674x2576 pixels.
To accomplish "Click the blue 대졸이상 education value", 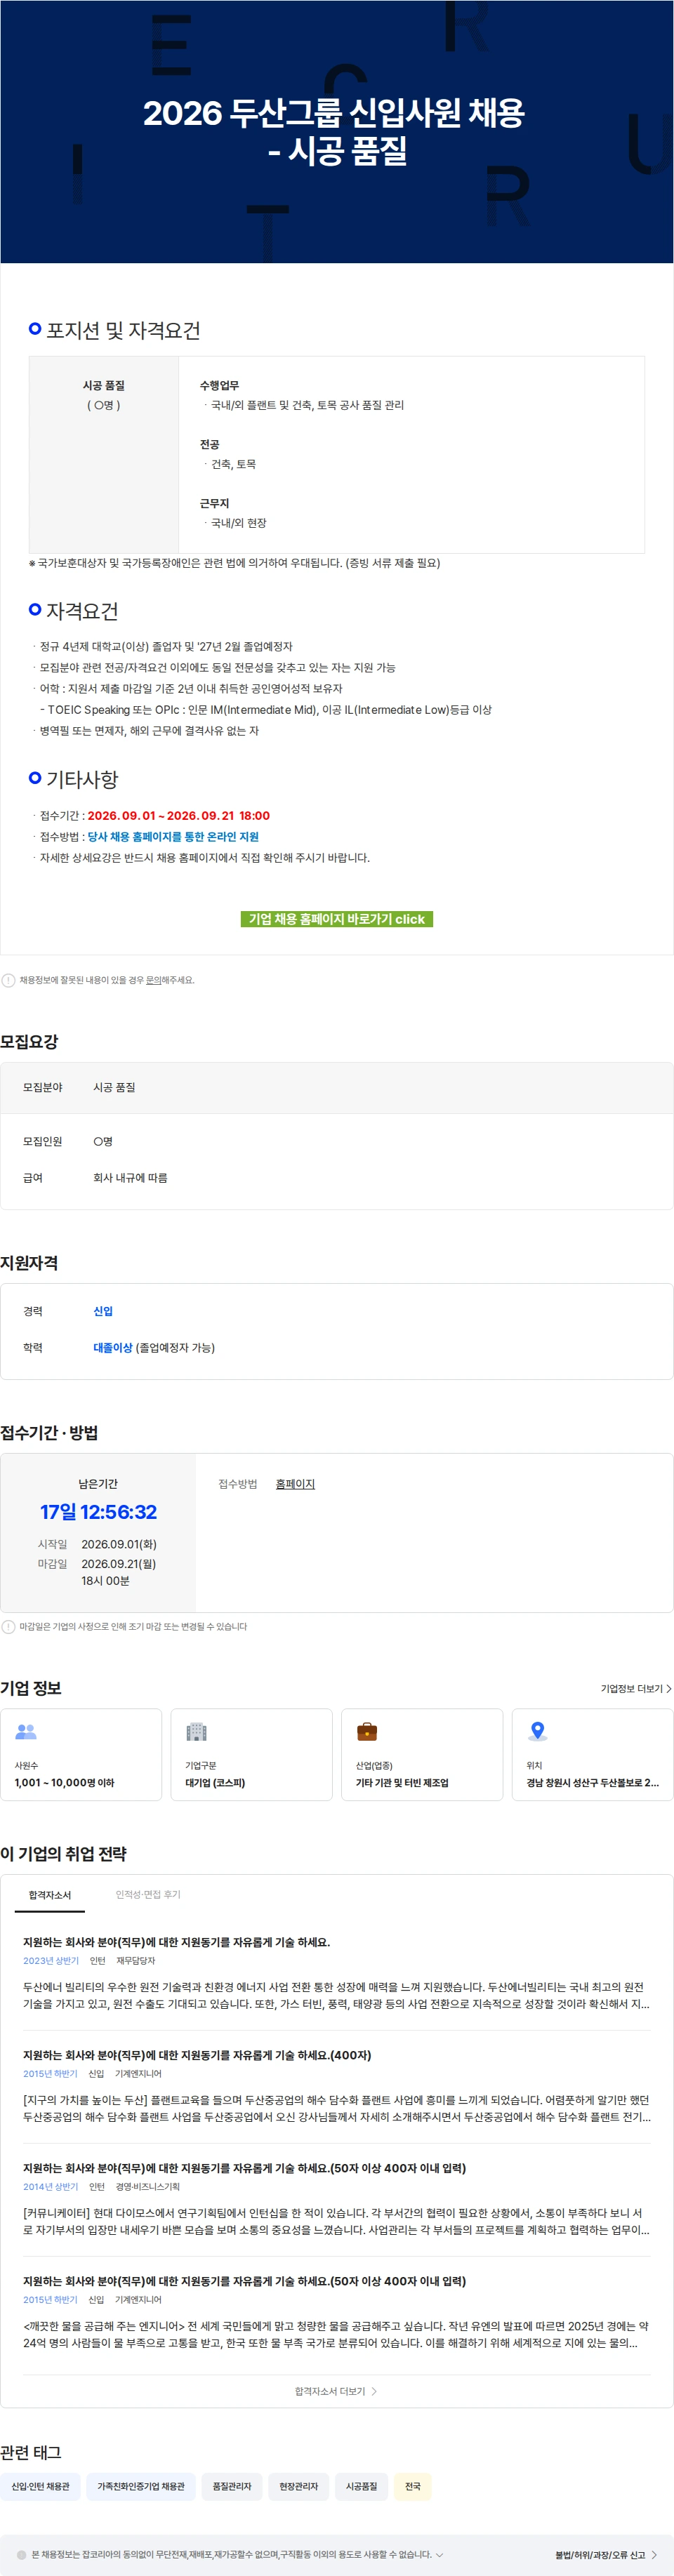I will 113,1348.
